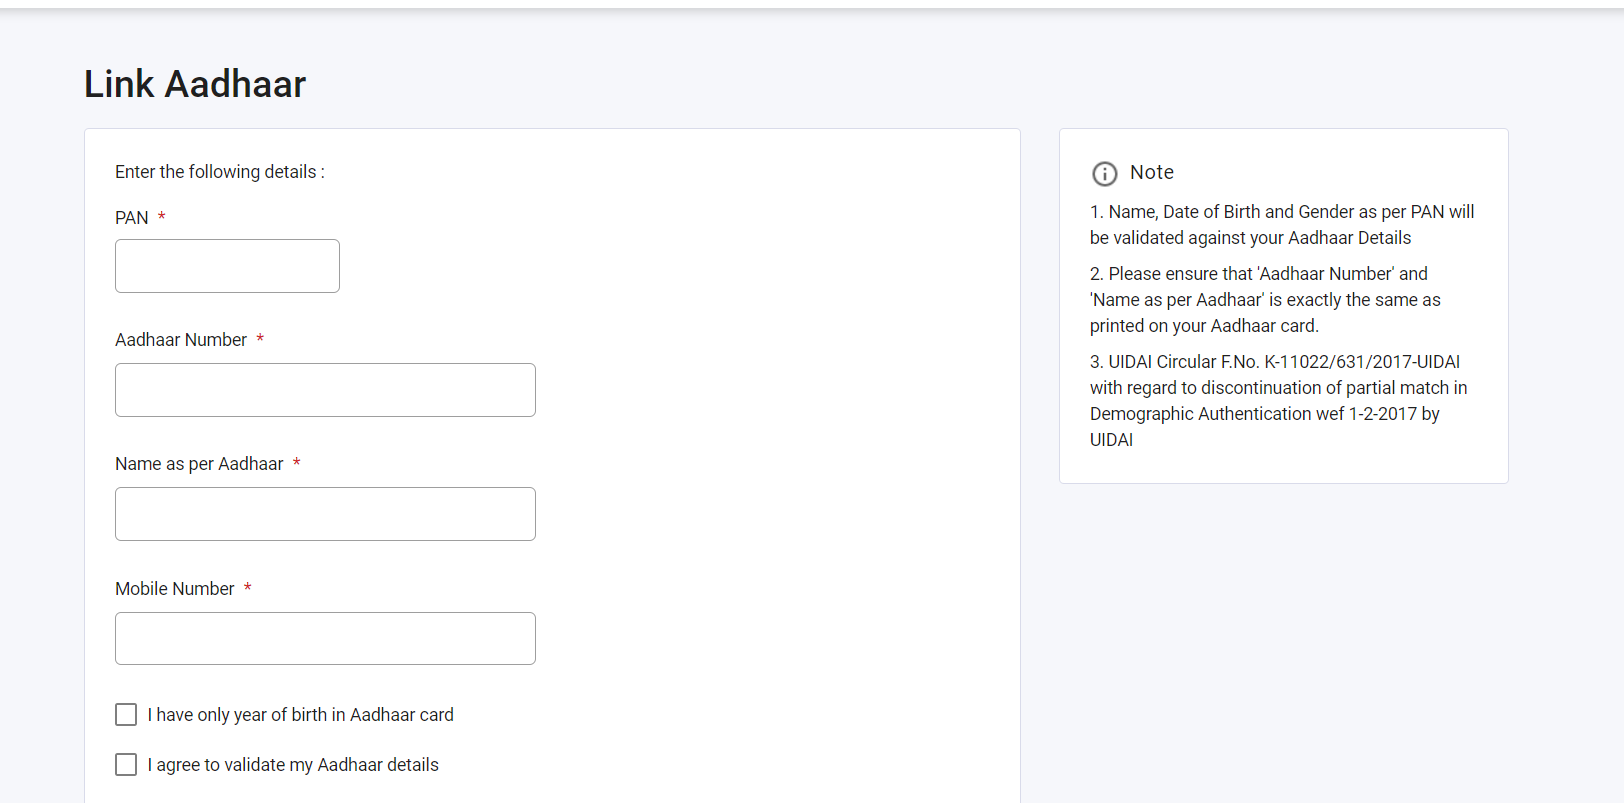Click the Mobile Number label
This screenshot has height=803, width=1624.
tap(175, 589)
